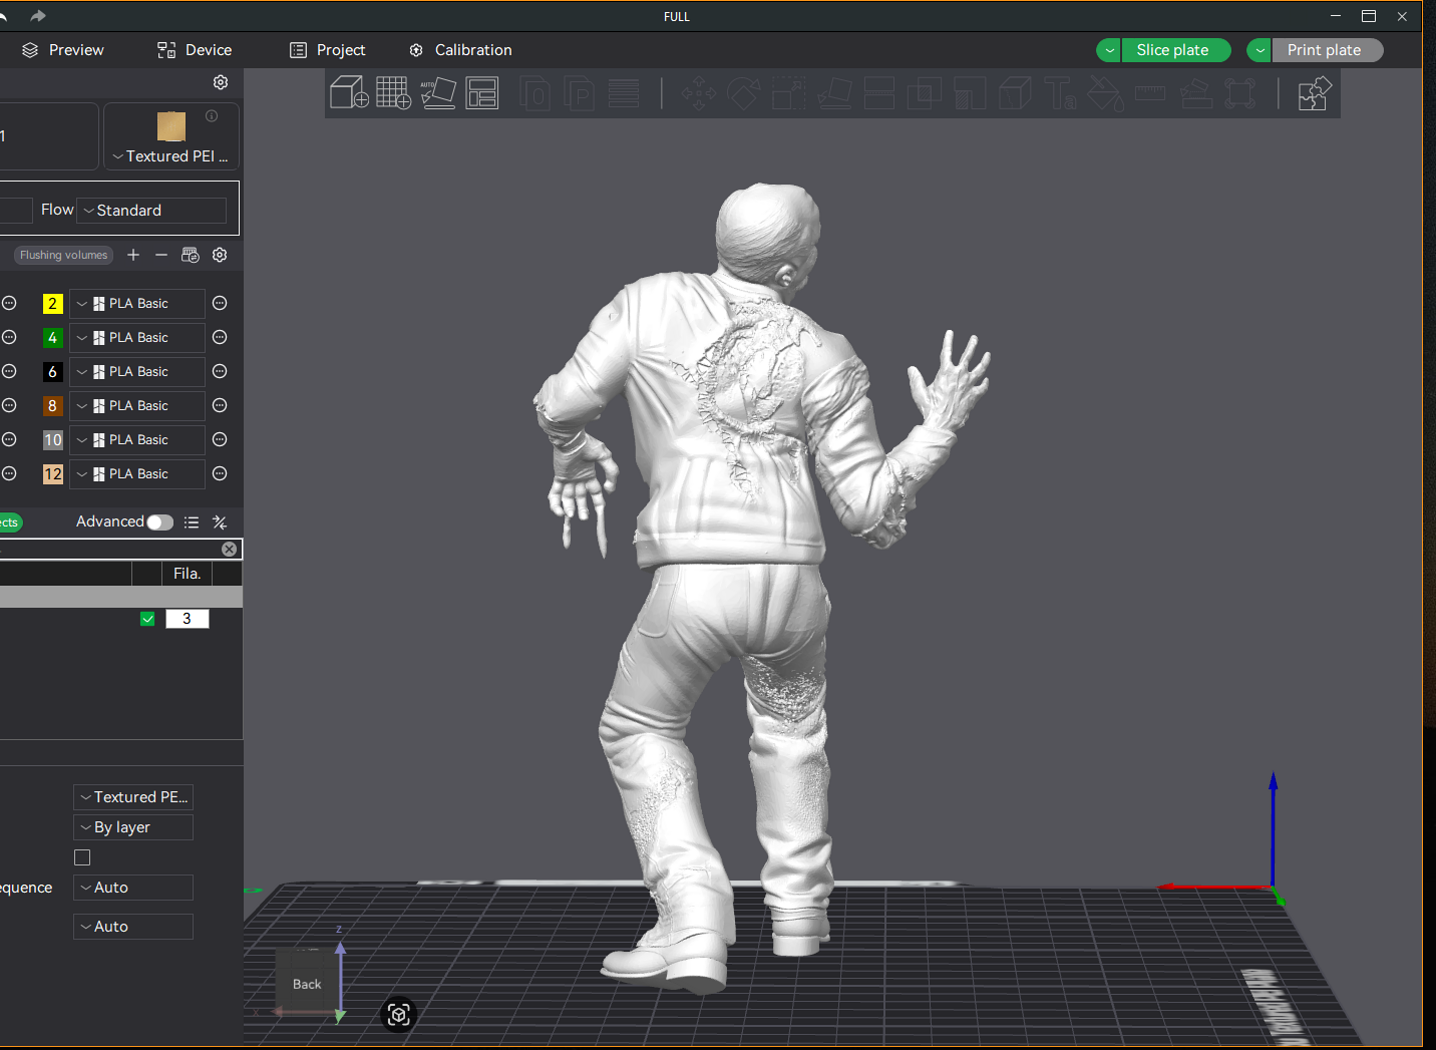This screenshot has width=1436, height=1050.
Task: Click the Split to parts icon
Action: (x=580, y=94)
